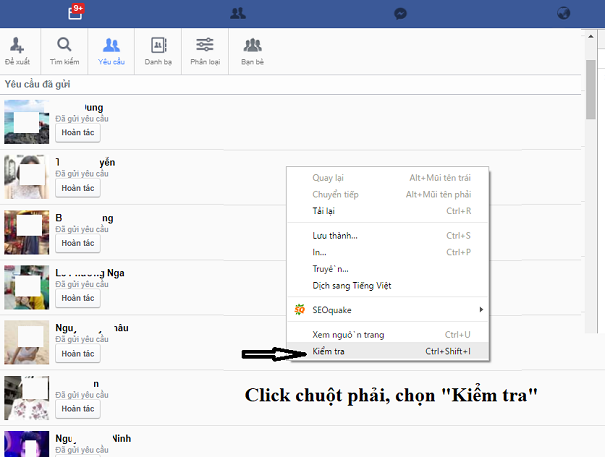Click the Yêu cầu đã gửi heading
This screenshot has width=605, height=457.
tap(37, 84)
